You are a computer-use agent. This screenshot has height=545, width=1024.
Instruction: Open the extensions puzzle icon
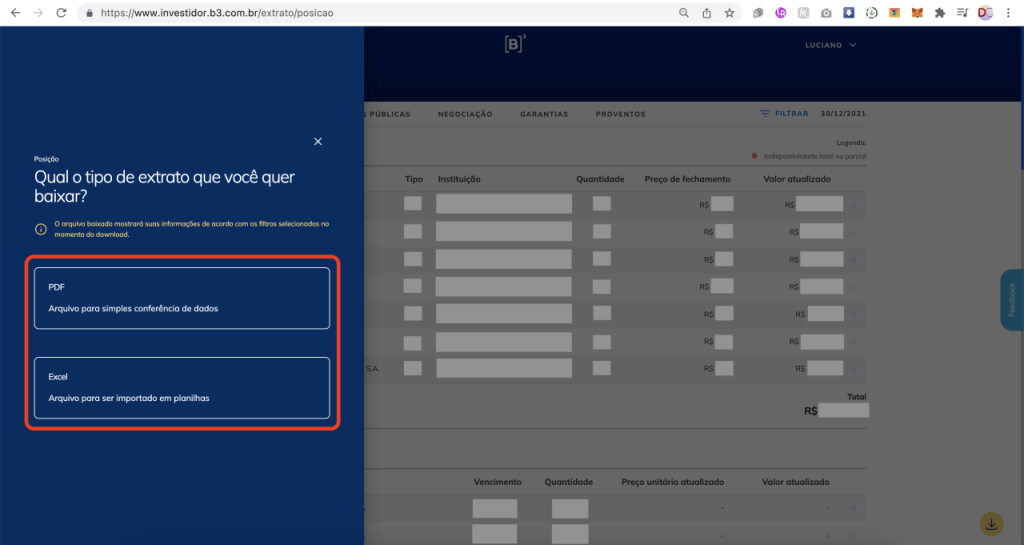pyautogui.click(x=940, y=13)
